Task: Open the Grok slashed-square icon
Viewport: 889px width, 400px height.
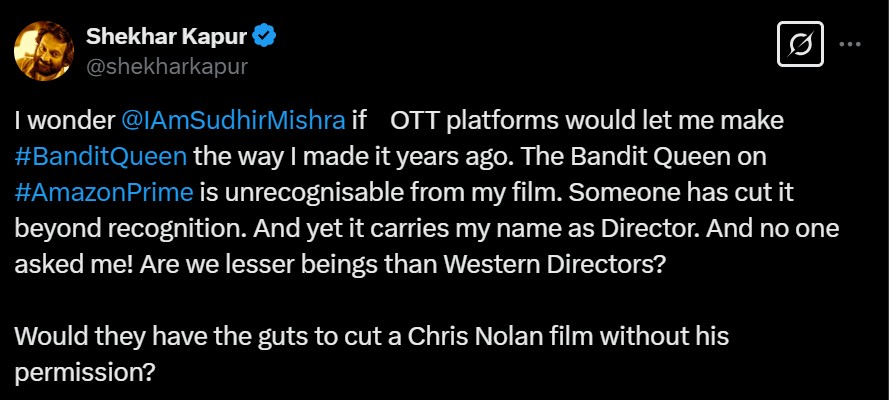Action: pyautogui.click(x=798, y=46)
